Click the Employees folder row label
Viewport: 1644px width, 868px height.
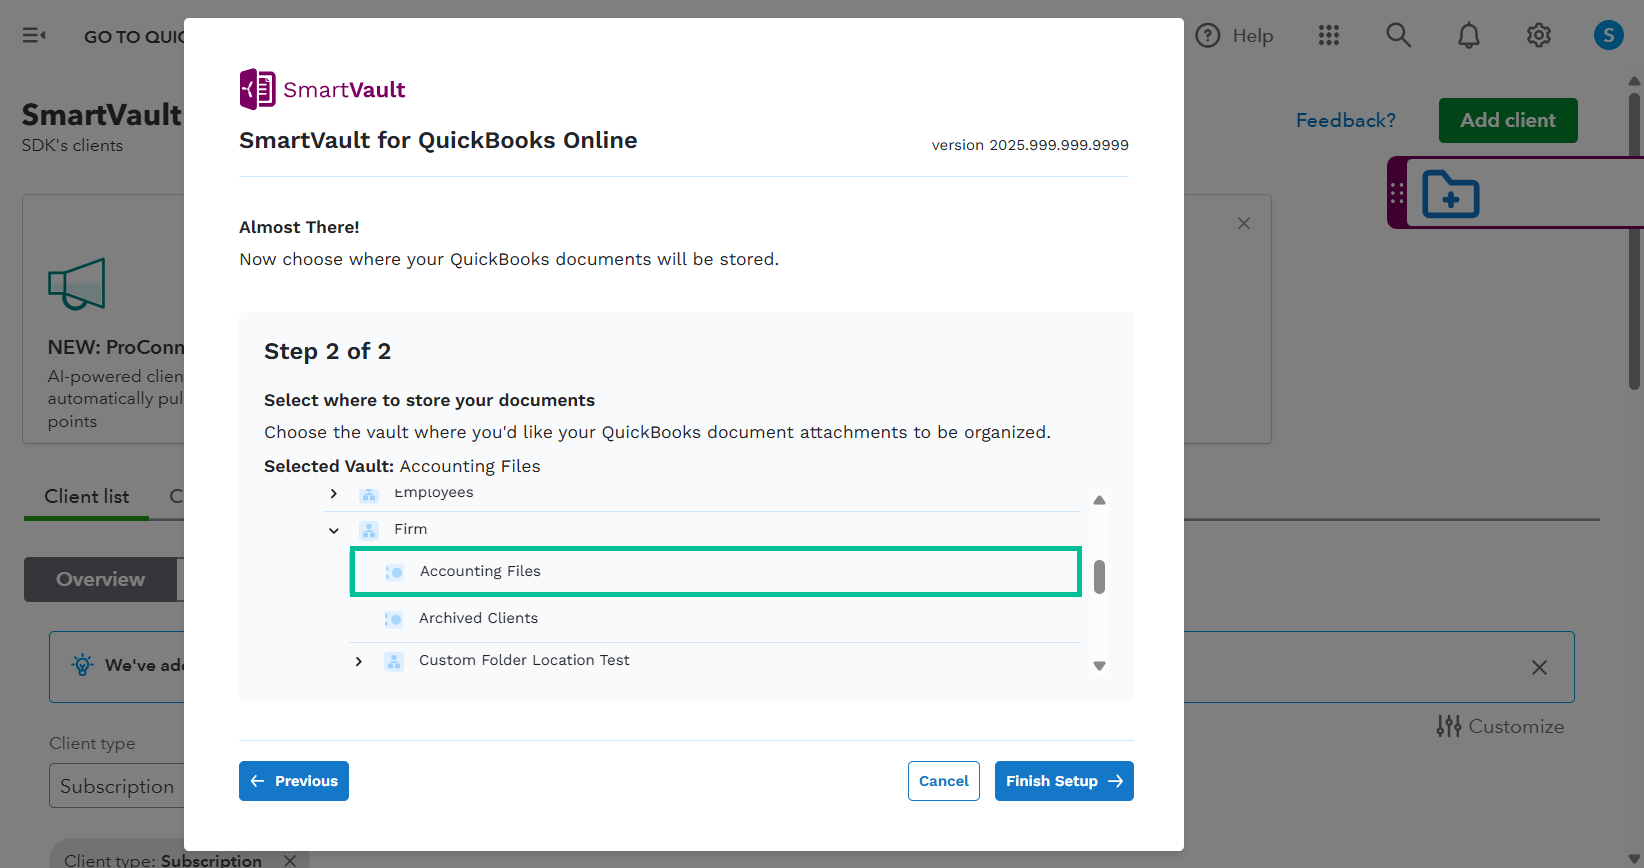434,492
